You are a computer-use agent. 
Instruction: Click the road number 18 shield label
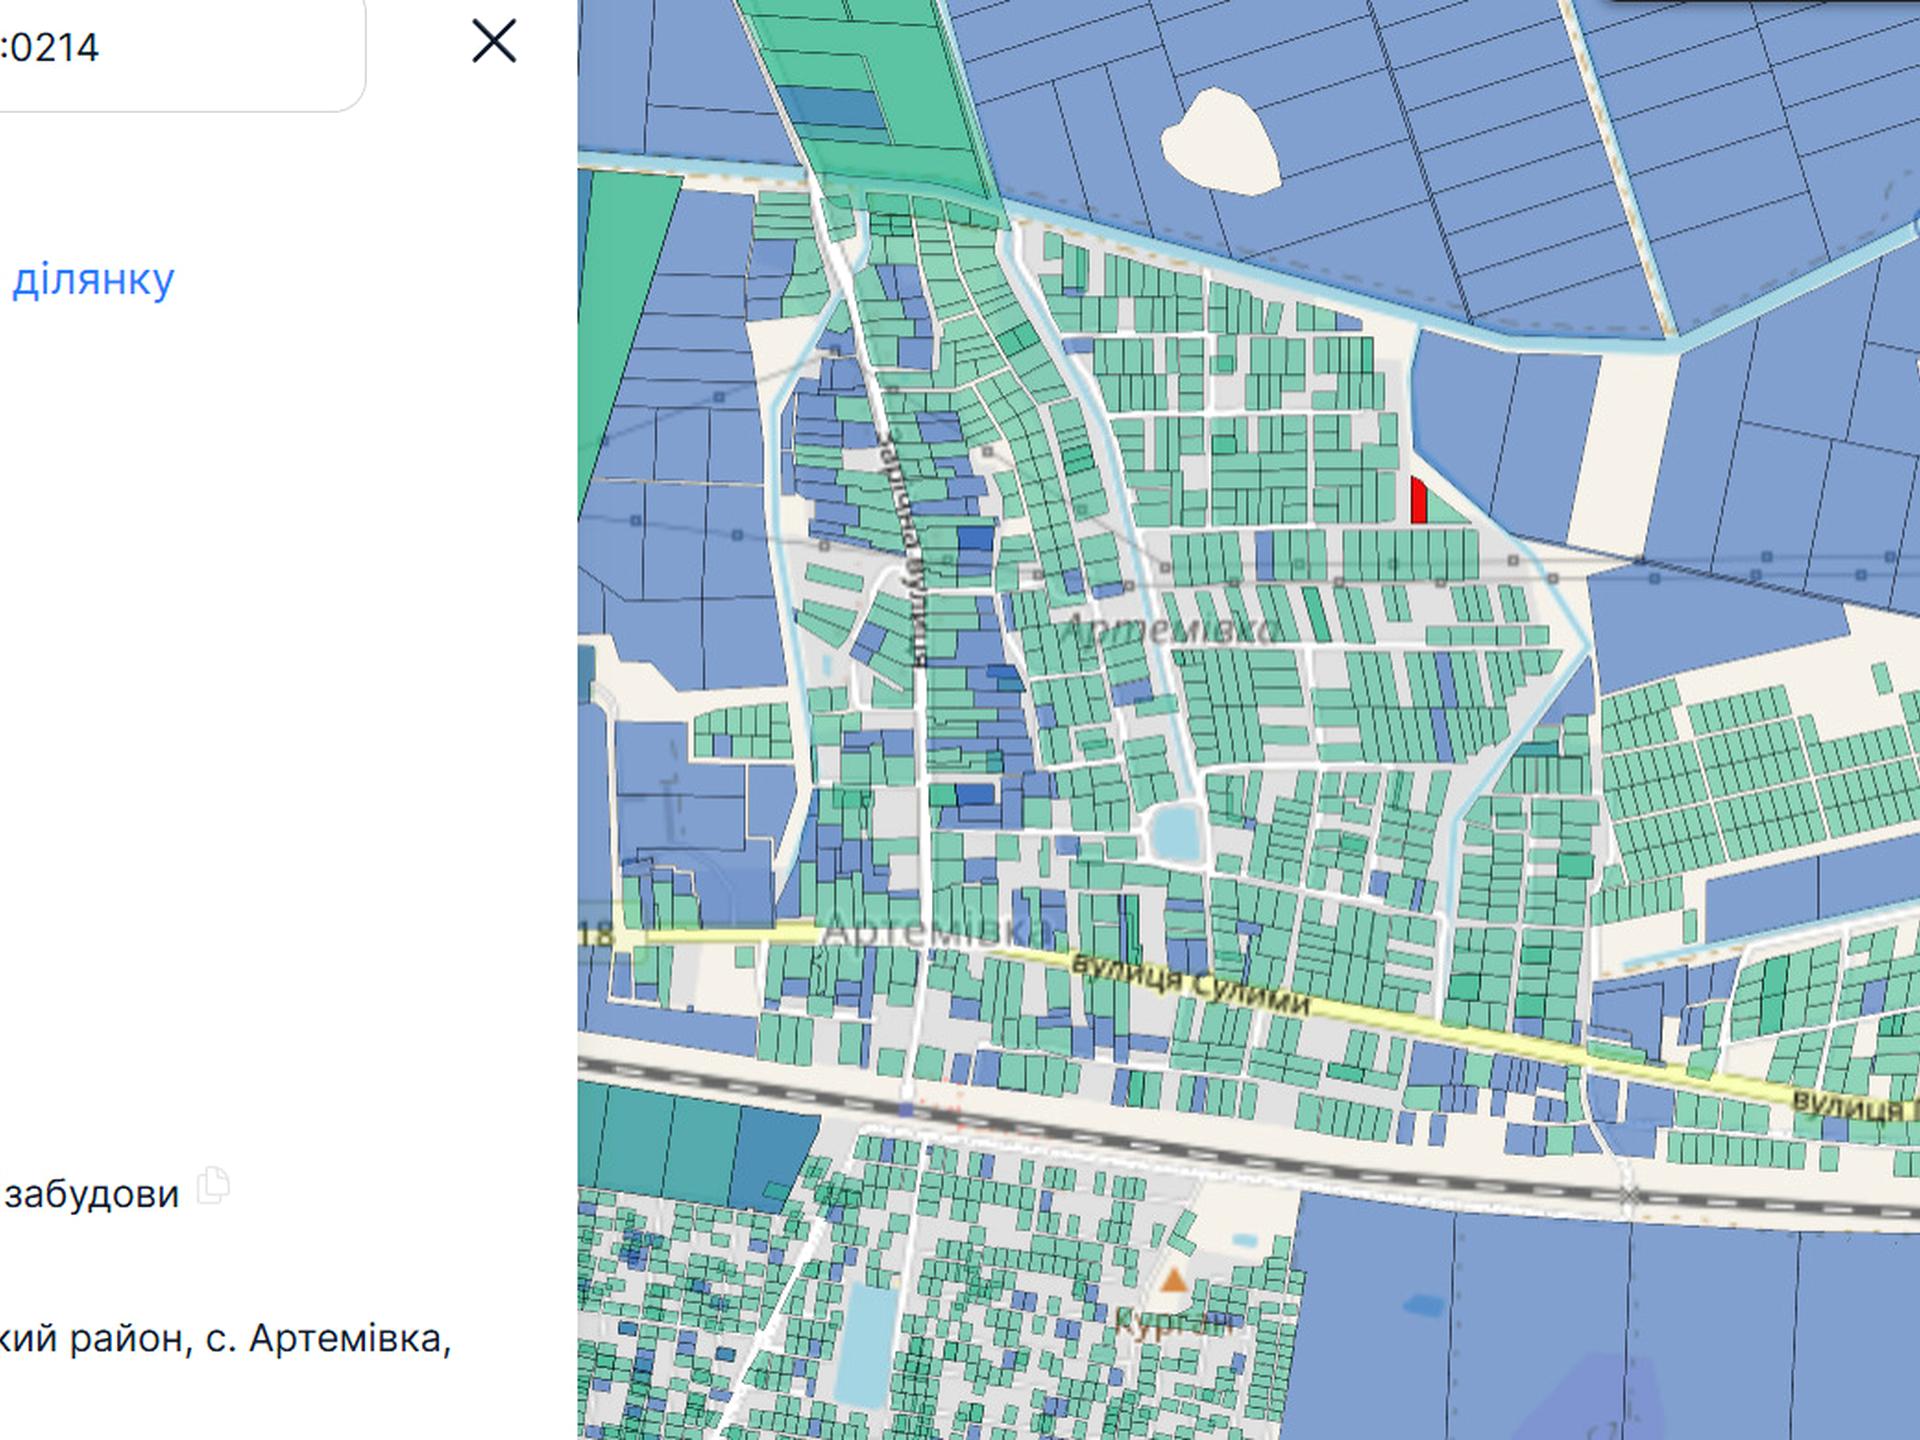pyautogui.click(x=597, y=935)
